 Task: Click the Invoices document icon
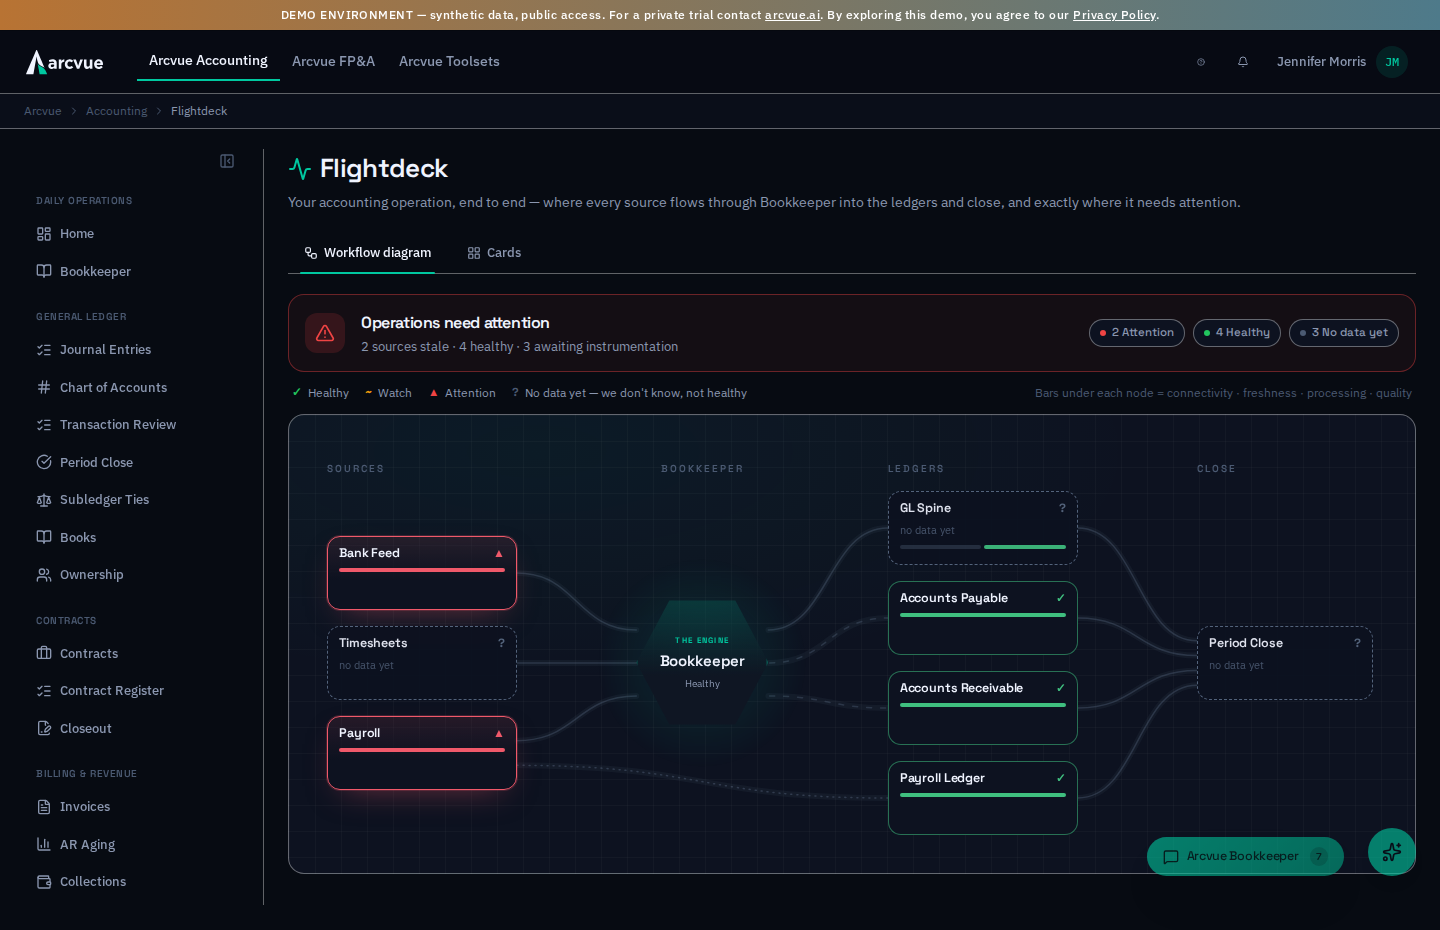pyautogui.click(x=44, y=807)
